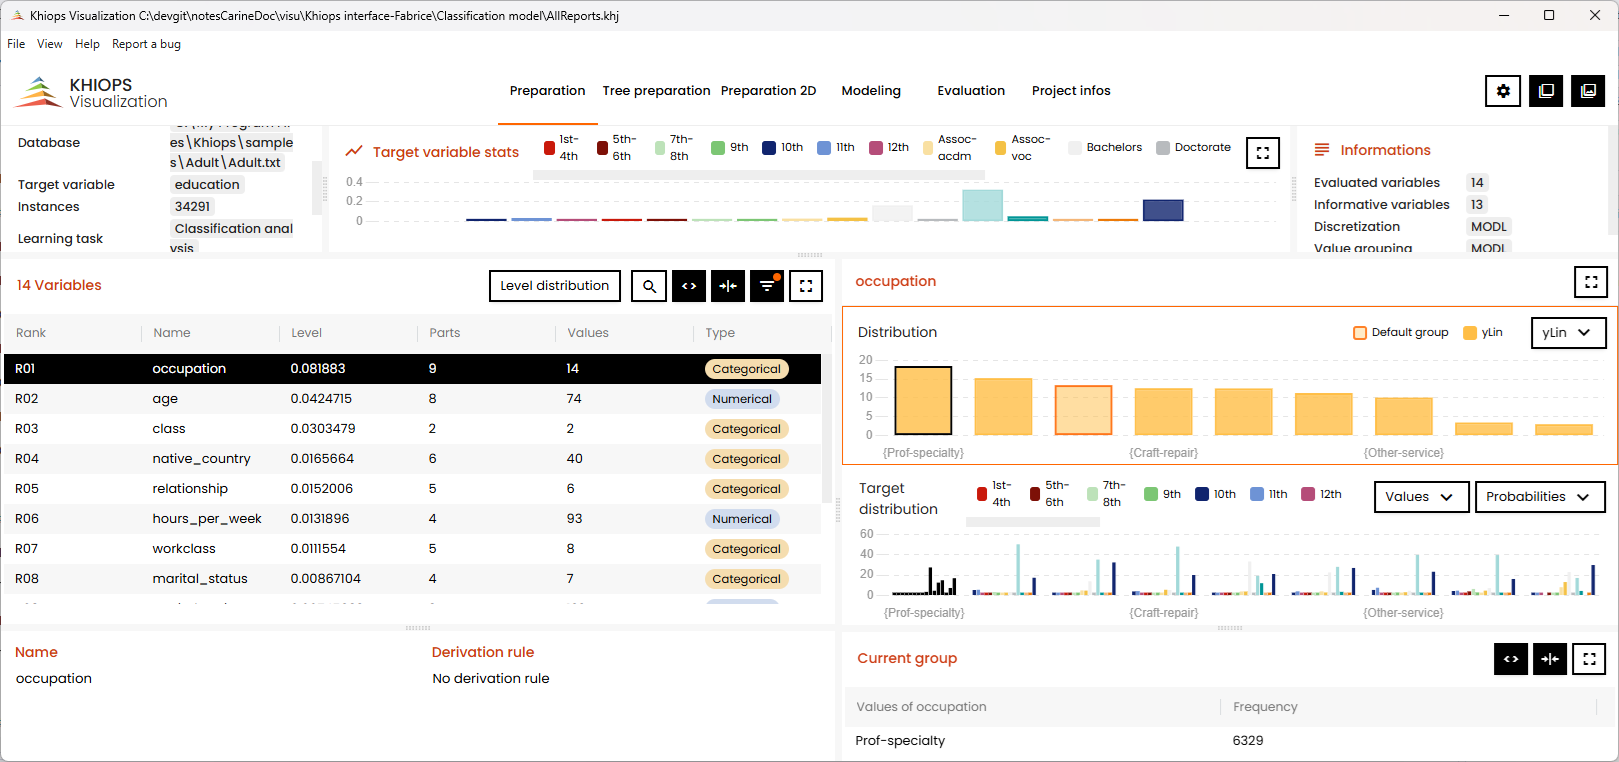Click the 11th color swatch in Target variable stats
The height and width of the screenshot is (762, 1619).
coord(824,148)
